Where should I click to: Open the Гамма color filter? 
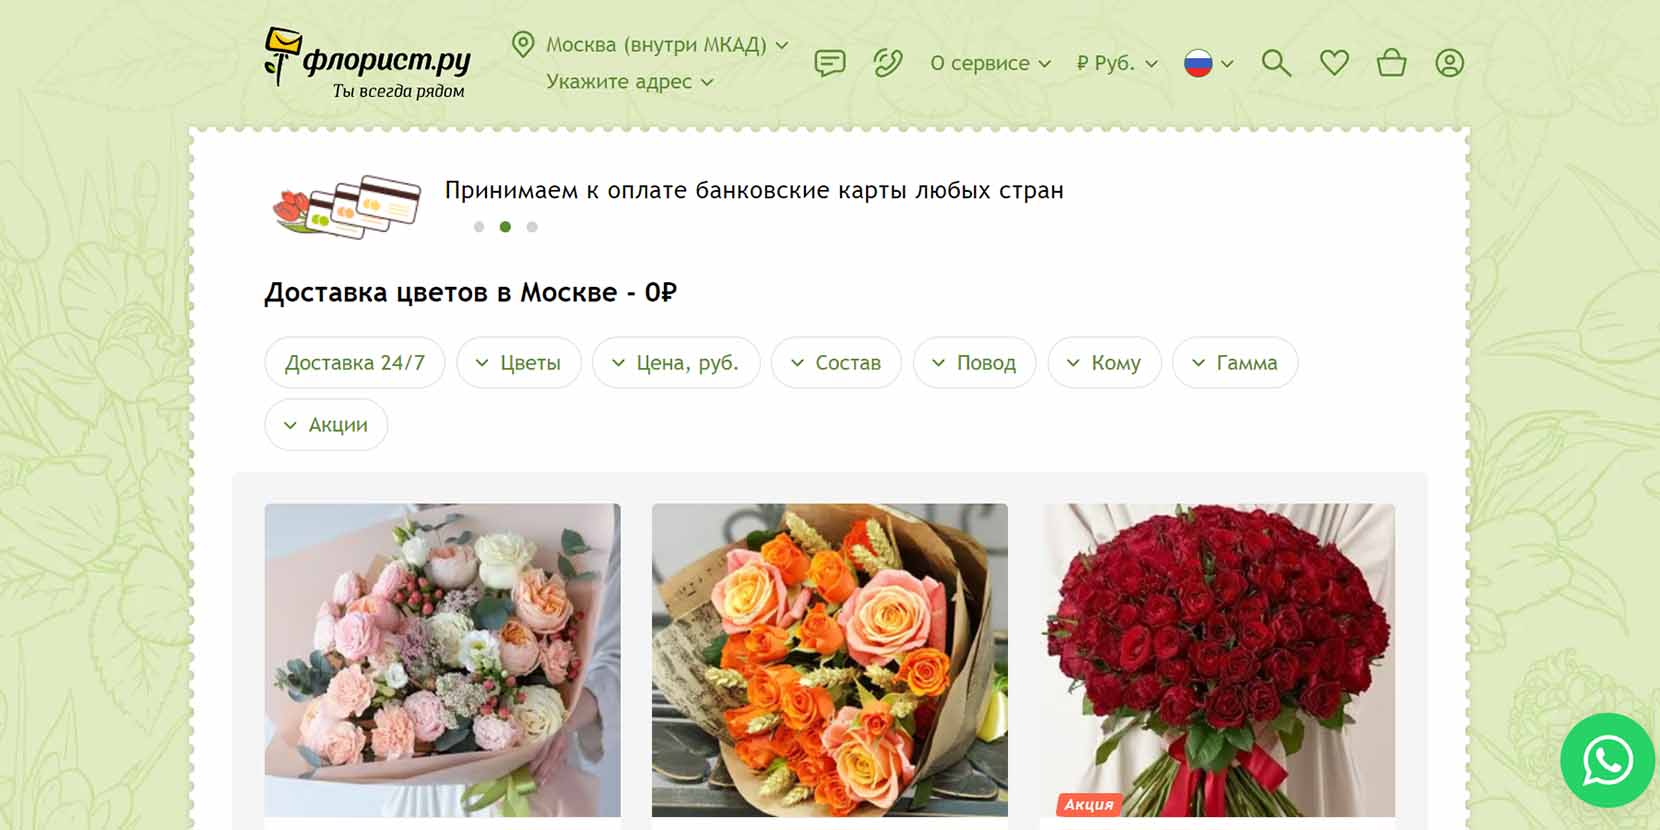[x=1235, y=363]
